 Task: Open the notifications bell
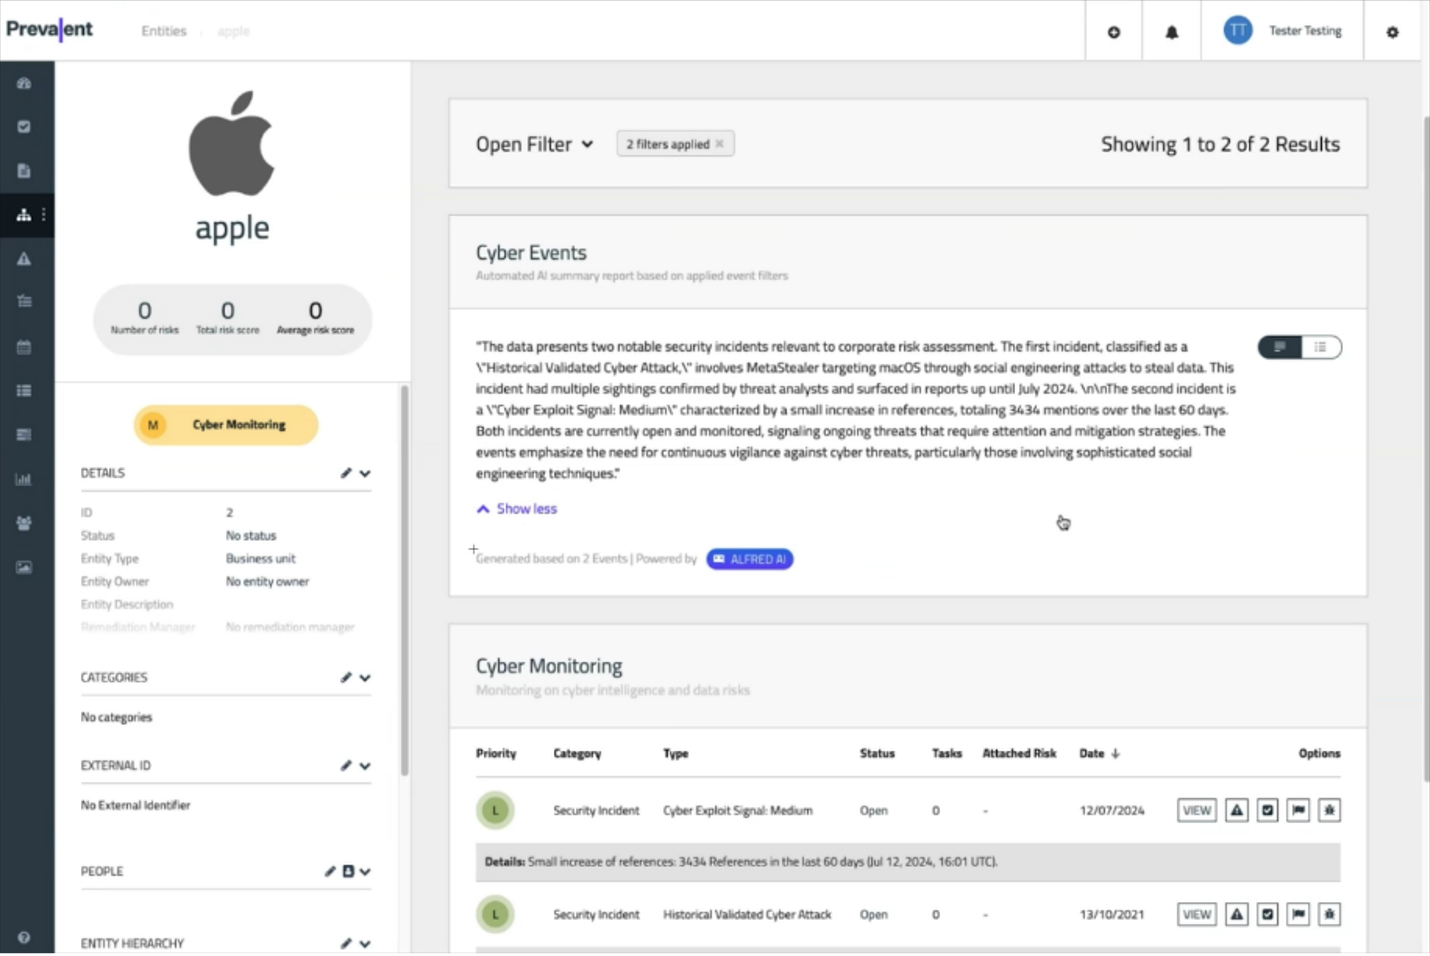pos(1172,32)
